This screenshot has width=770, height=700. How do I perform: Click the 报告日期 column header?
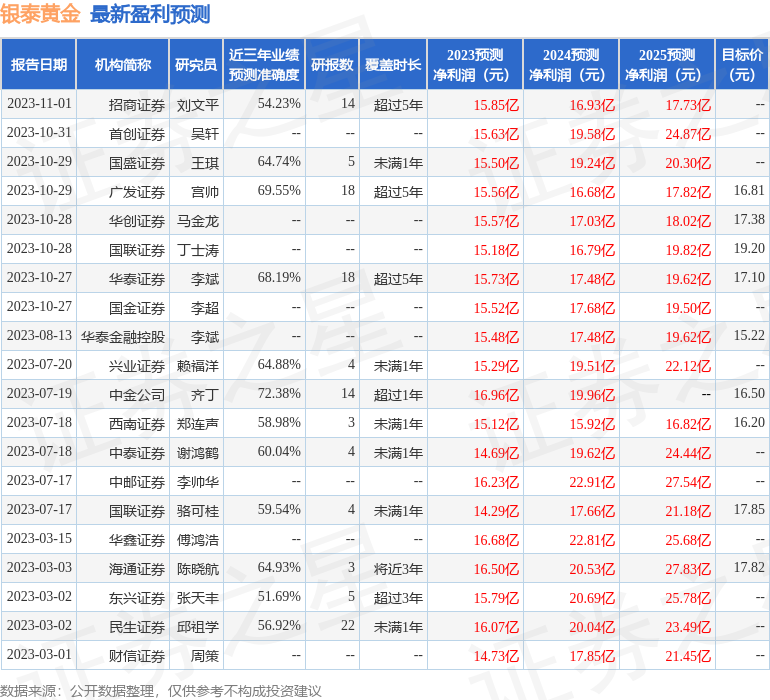click(39, 64)
